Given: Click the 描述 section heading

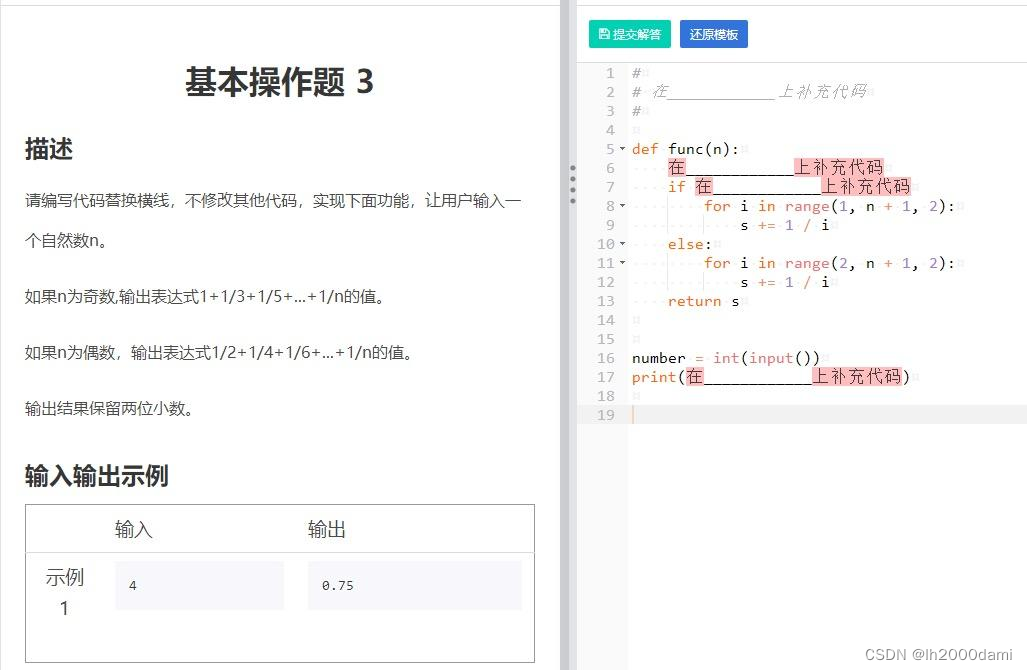Looking at the screenshot, I should (x=48, y=149).
